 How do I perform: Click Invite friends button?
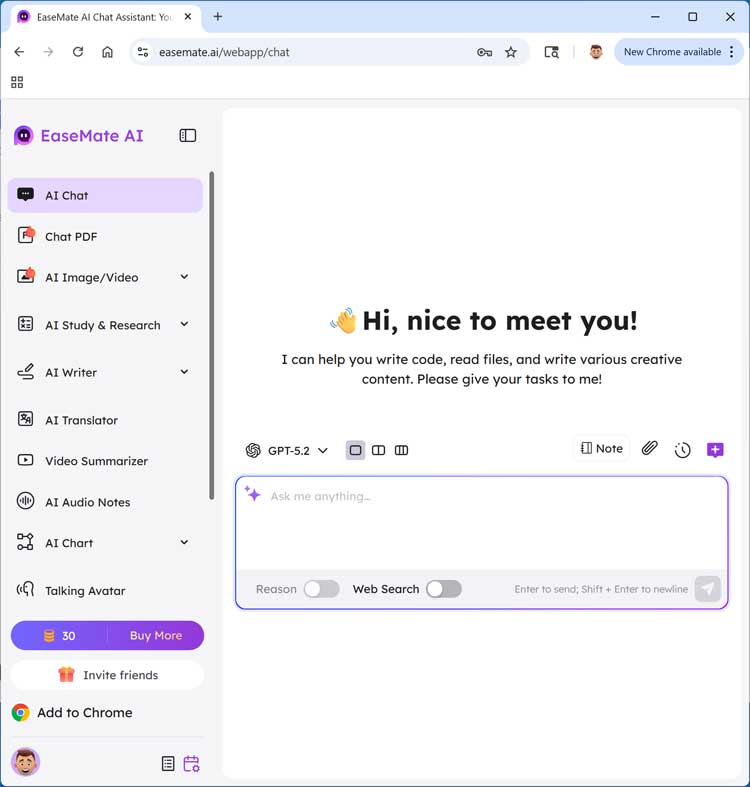click(107, 675)
